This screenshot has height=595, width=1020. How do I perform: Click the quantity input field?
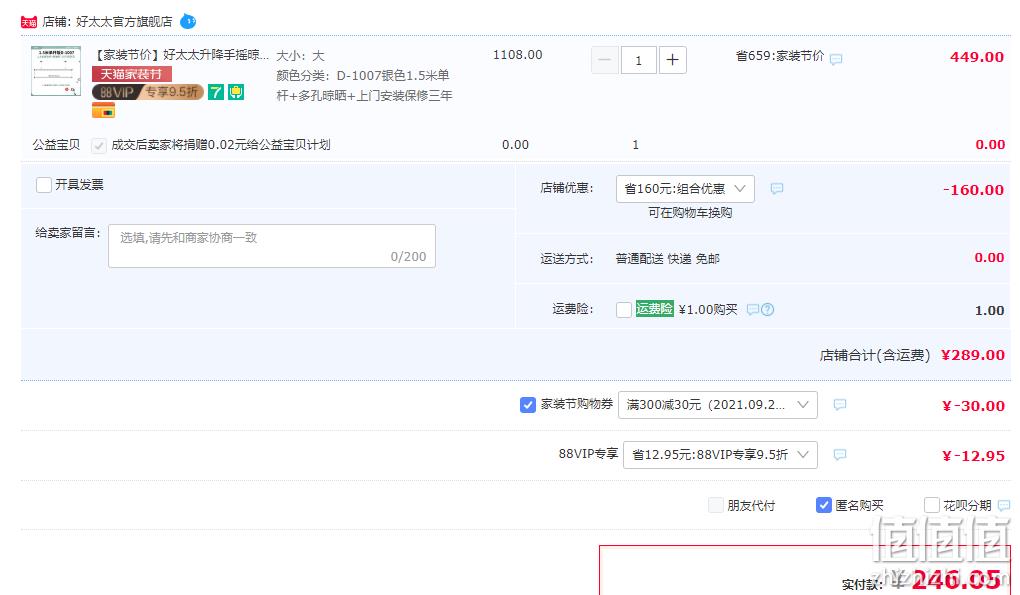click(x=638, y=60)
